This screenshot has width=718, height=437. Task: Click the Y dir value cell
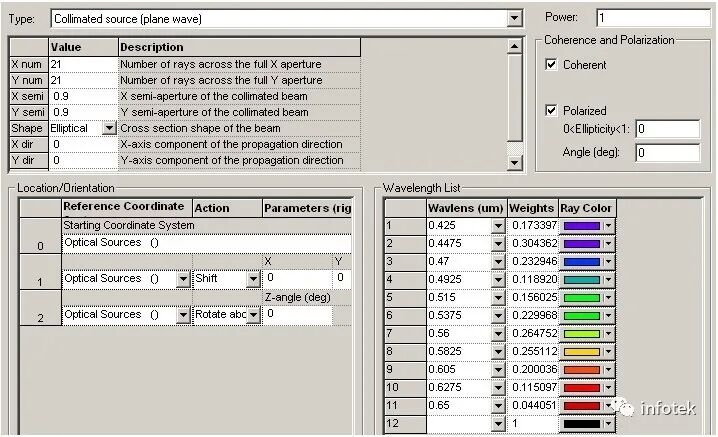83,160
